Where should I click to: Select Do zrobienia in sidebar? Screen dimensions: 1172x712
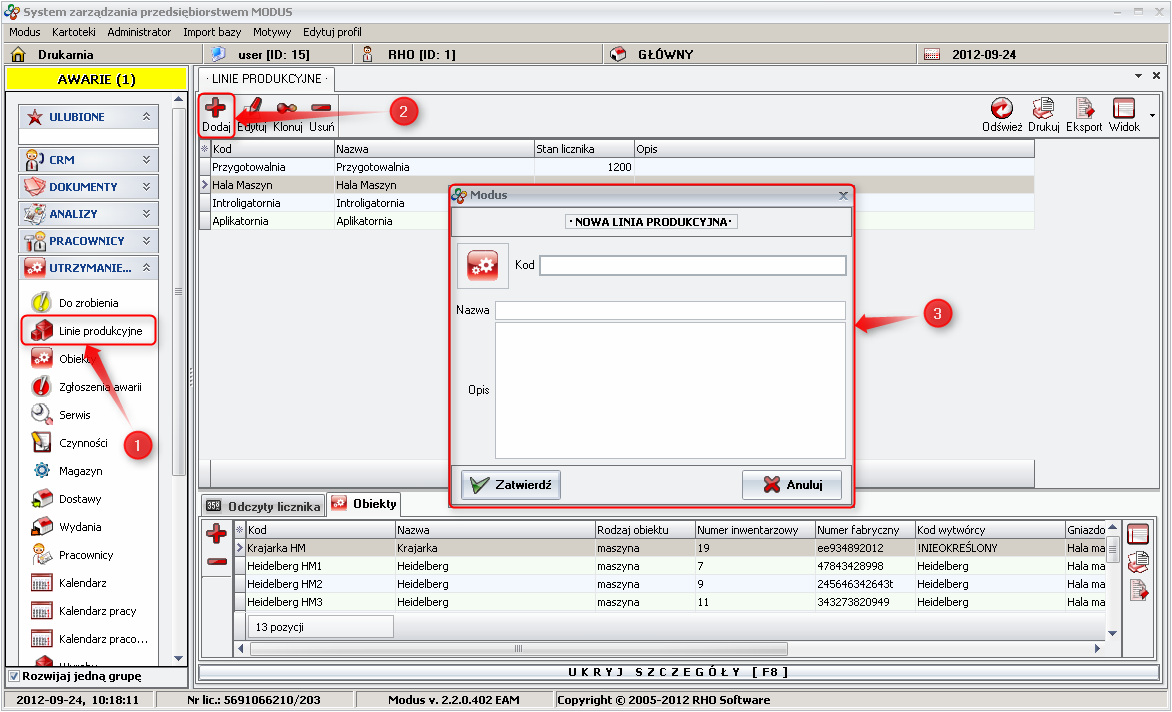tap(88, 303)
